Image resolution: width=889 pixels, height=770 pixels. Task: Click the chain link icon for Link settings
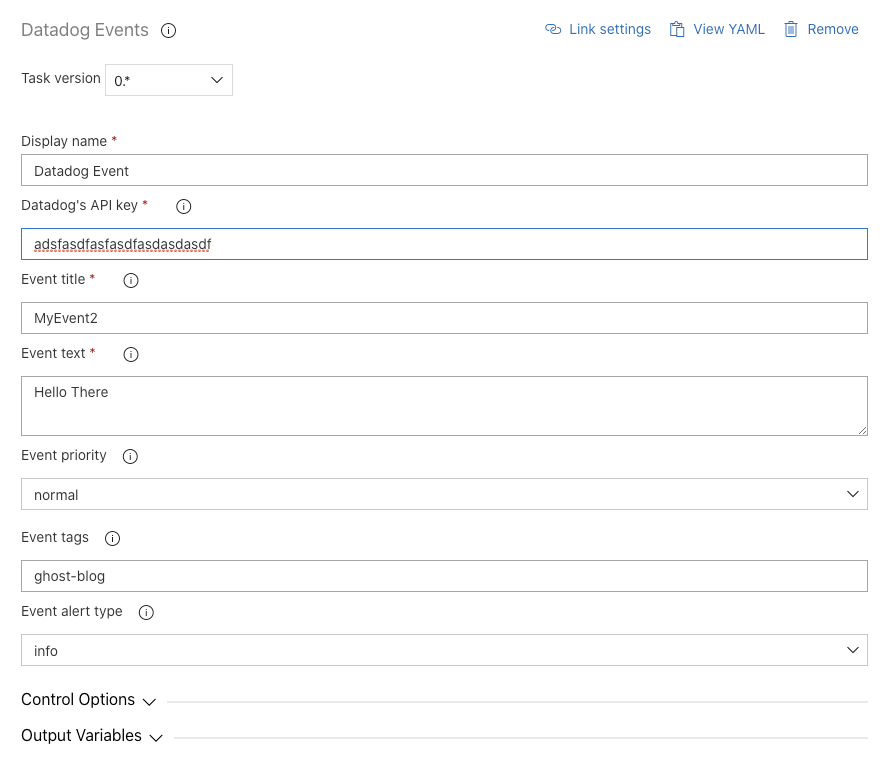click(x=553, y=29)
